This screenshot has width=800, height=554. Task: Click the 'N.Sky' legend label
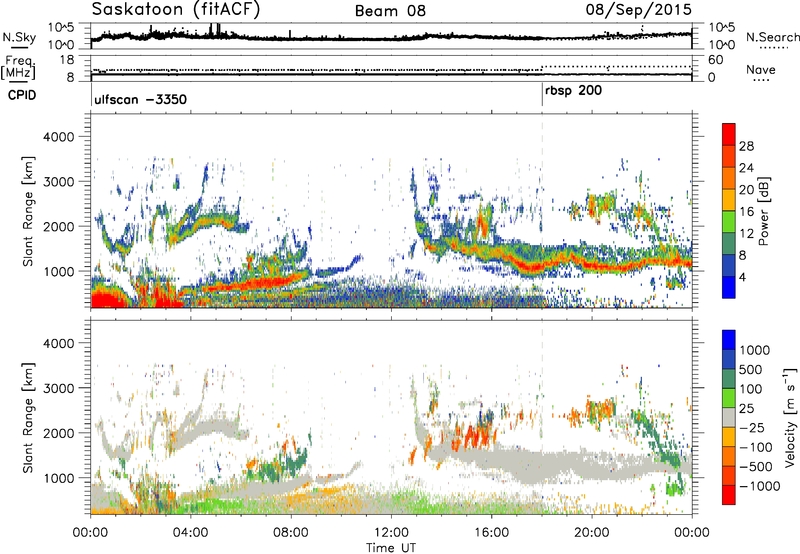pyautogui.click(x=19, y=37)
